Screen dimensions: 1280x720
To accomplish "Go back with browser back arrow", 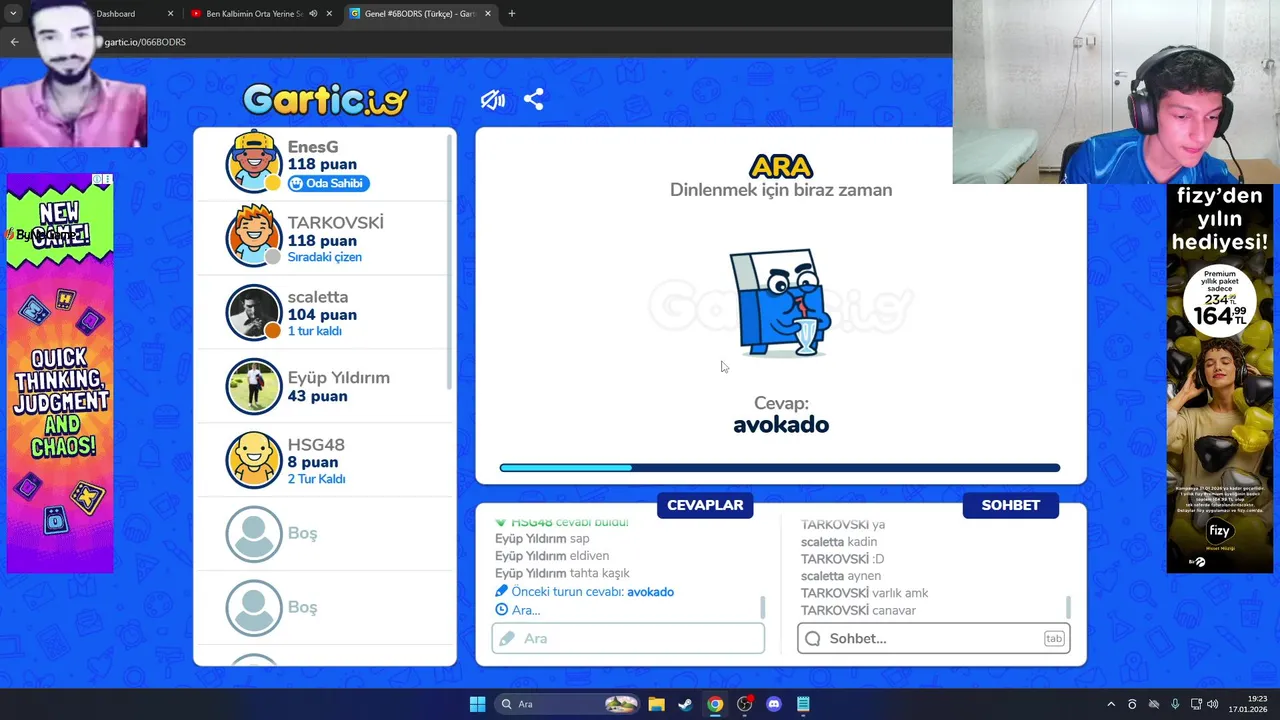I will point(14,42).
